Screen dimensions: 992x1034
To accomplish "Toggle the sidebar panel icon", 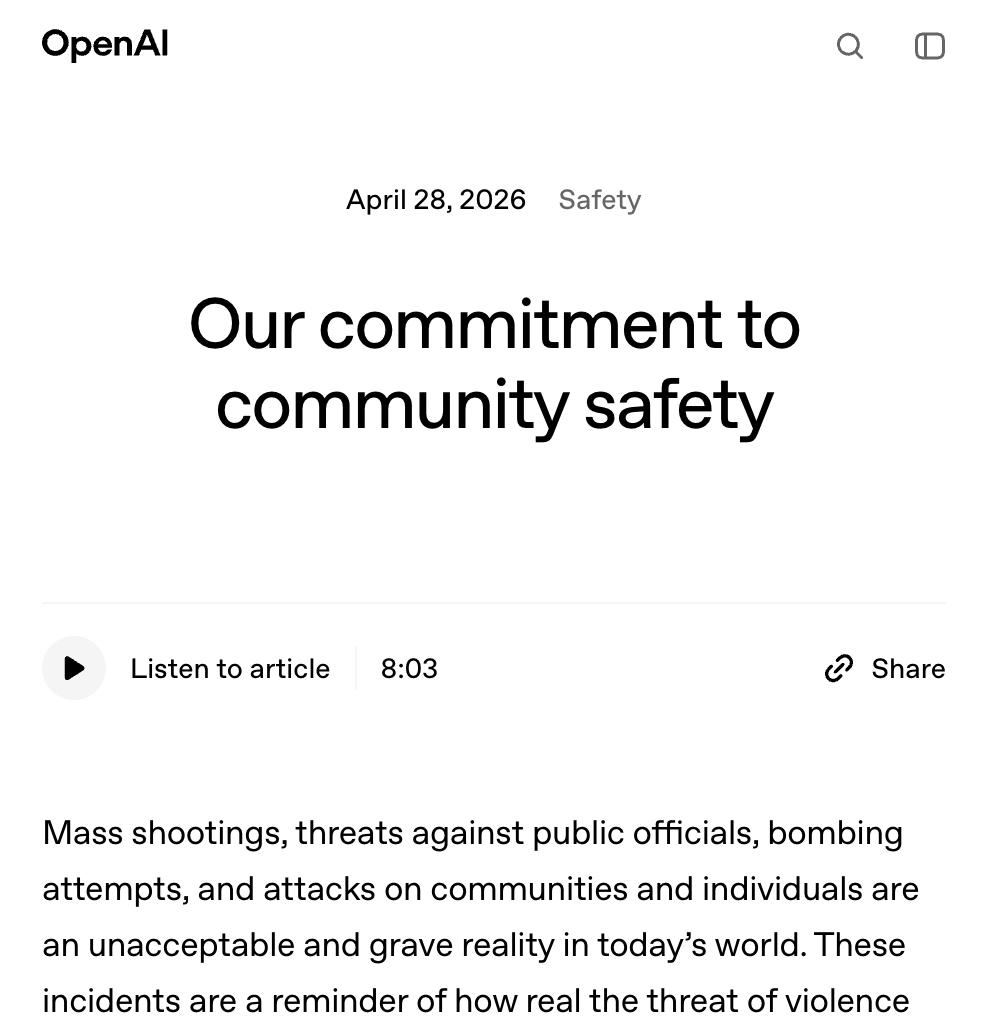I will (929, 46).
